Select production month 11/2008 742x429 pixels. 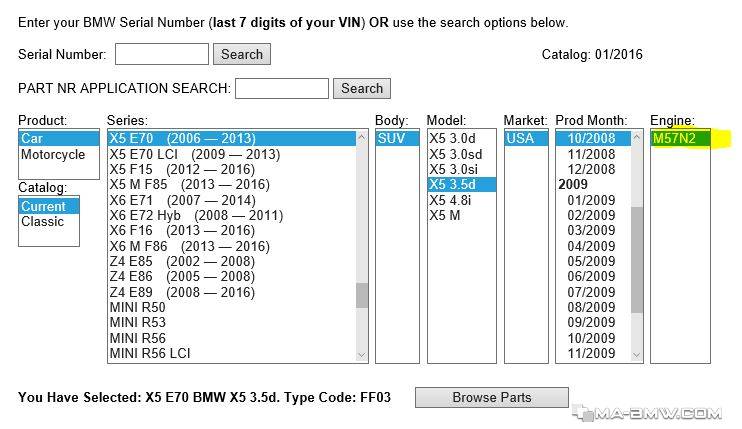[x=593, y=154]
